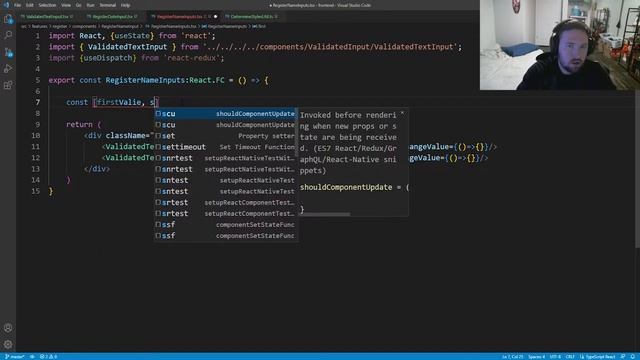Click the closing '</div>' tag on line 13
The width and height of the screenshot is (640, 360).
click(97, 169)
